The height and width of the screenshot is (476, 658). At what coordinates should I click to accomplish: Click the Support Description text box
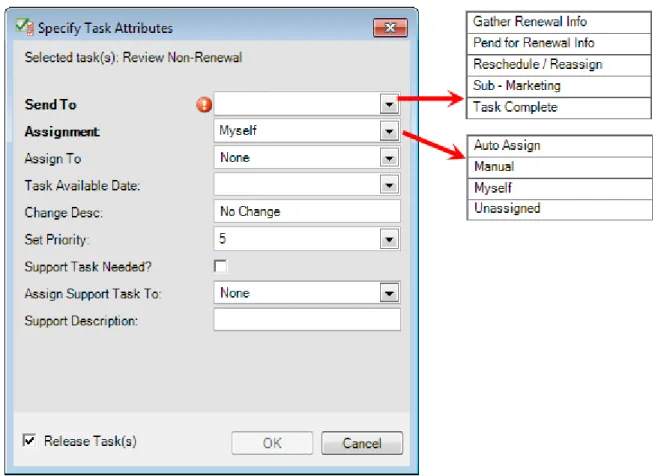coord(307,320)
